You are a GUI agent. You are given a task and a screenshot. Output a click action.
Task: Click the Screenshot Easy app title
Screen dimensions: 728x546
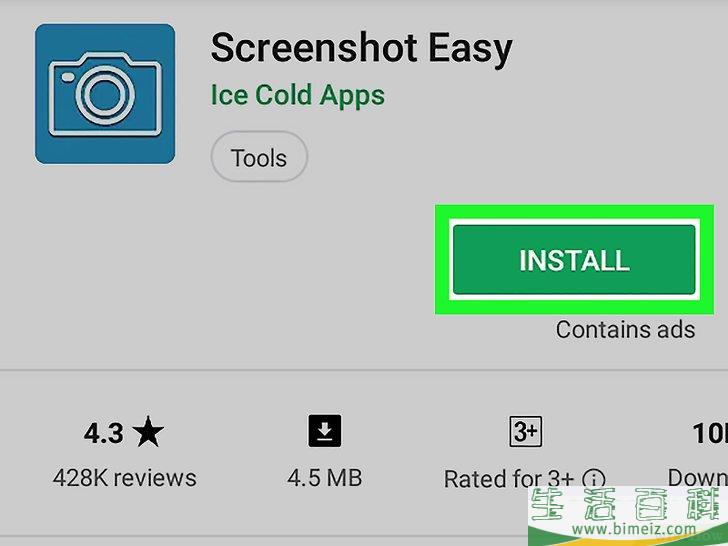[362, 49]
